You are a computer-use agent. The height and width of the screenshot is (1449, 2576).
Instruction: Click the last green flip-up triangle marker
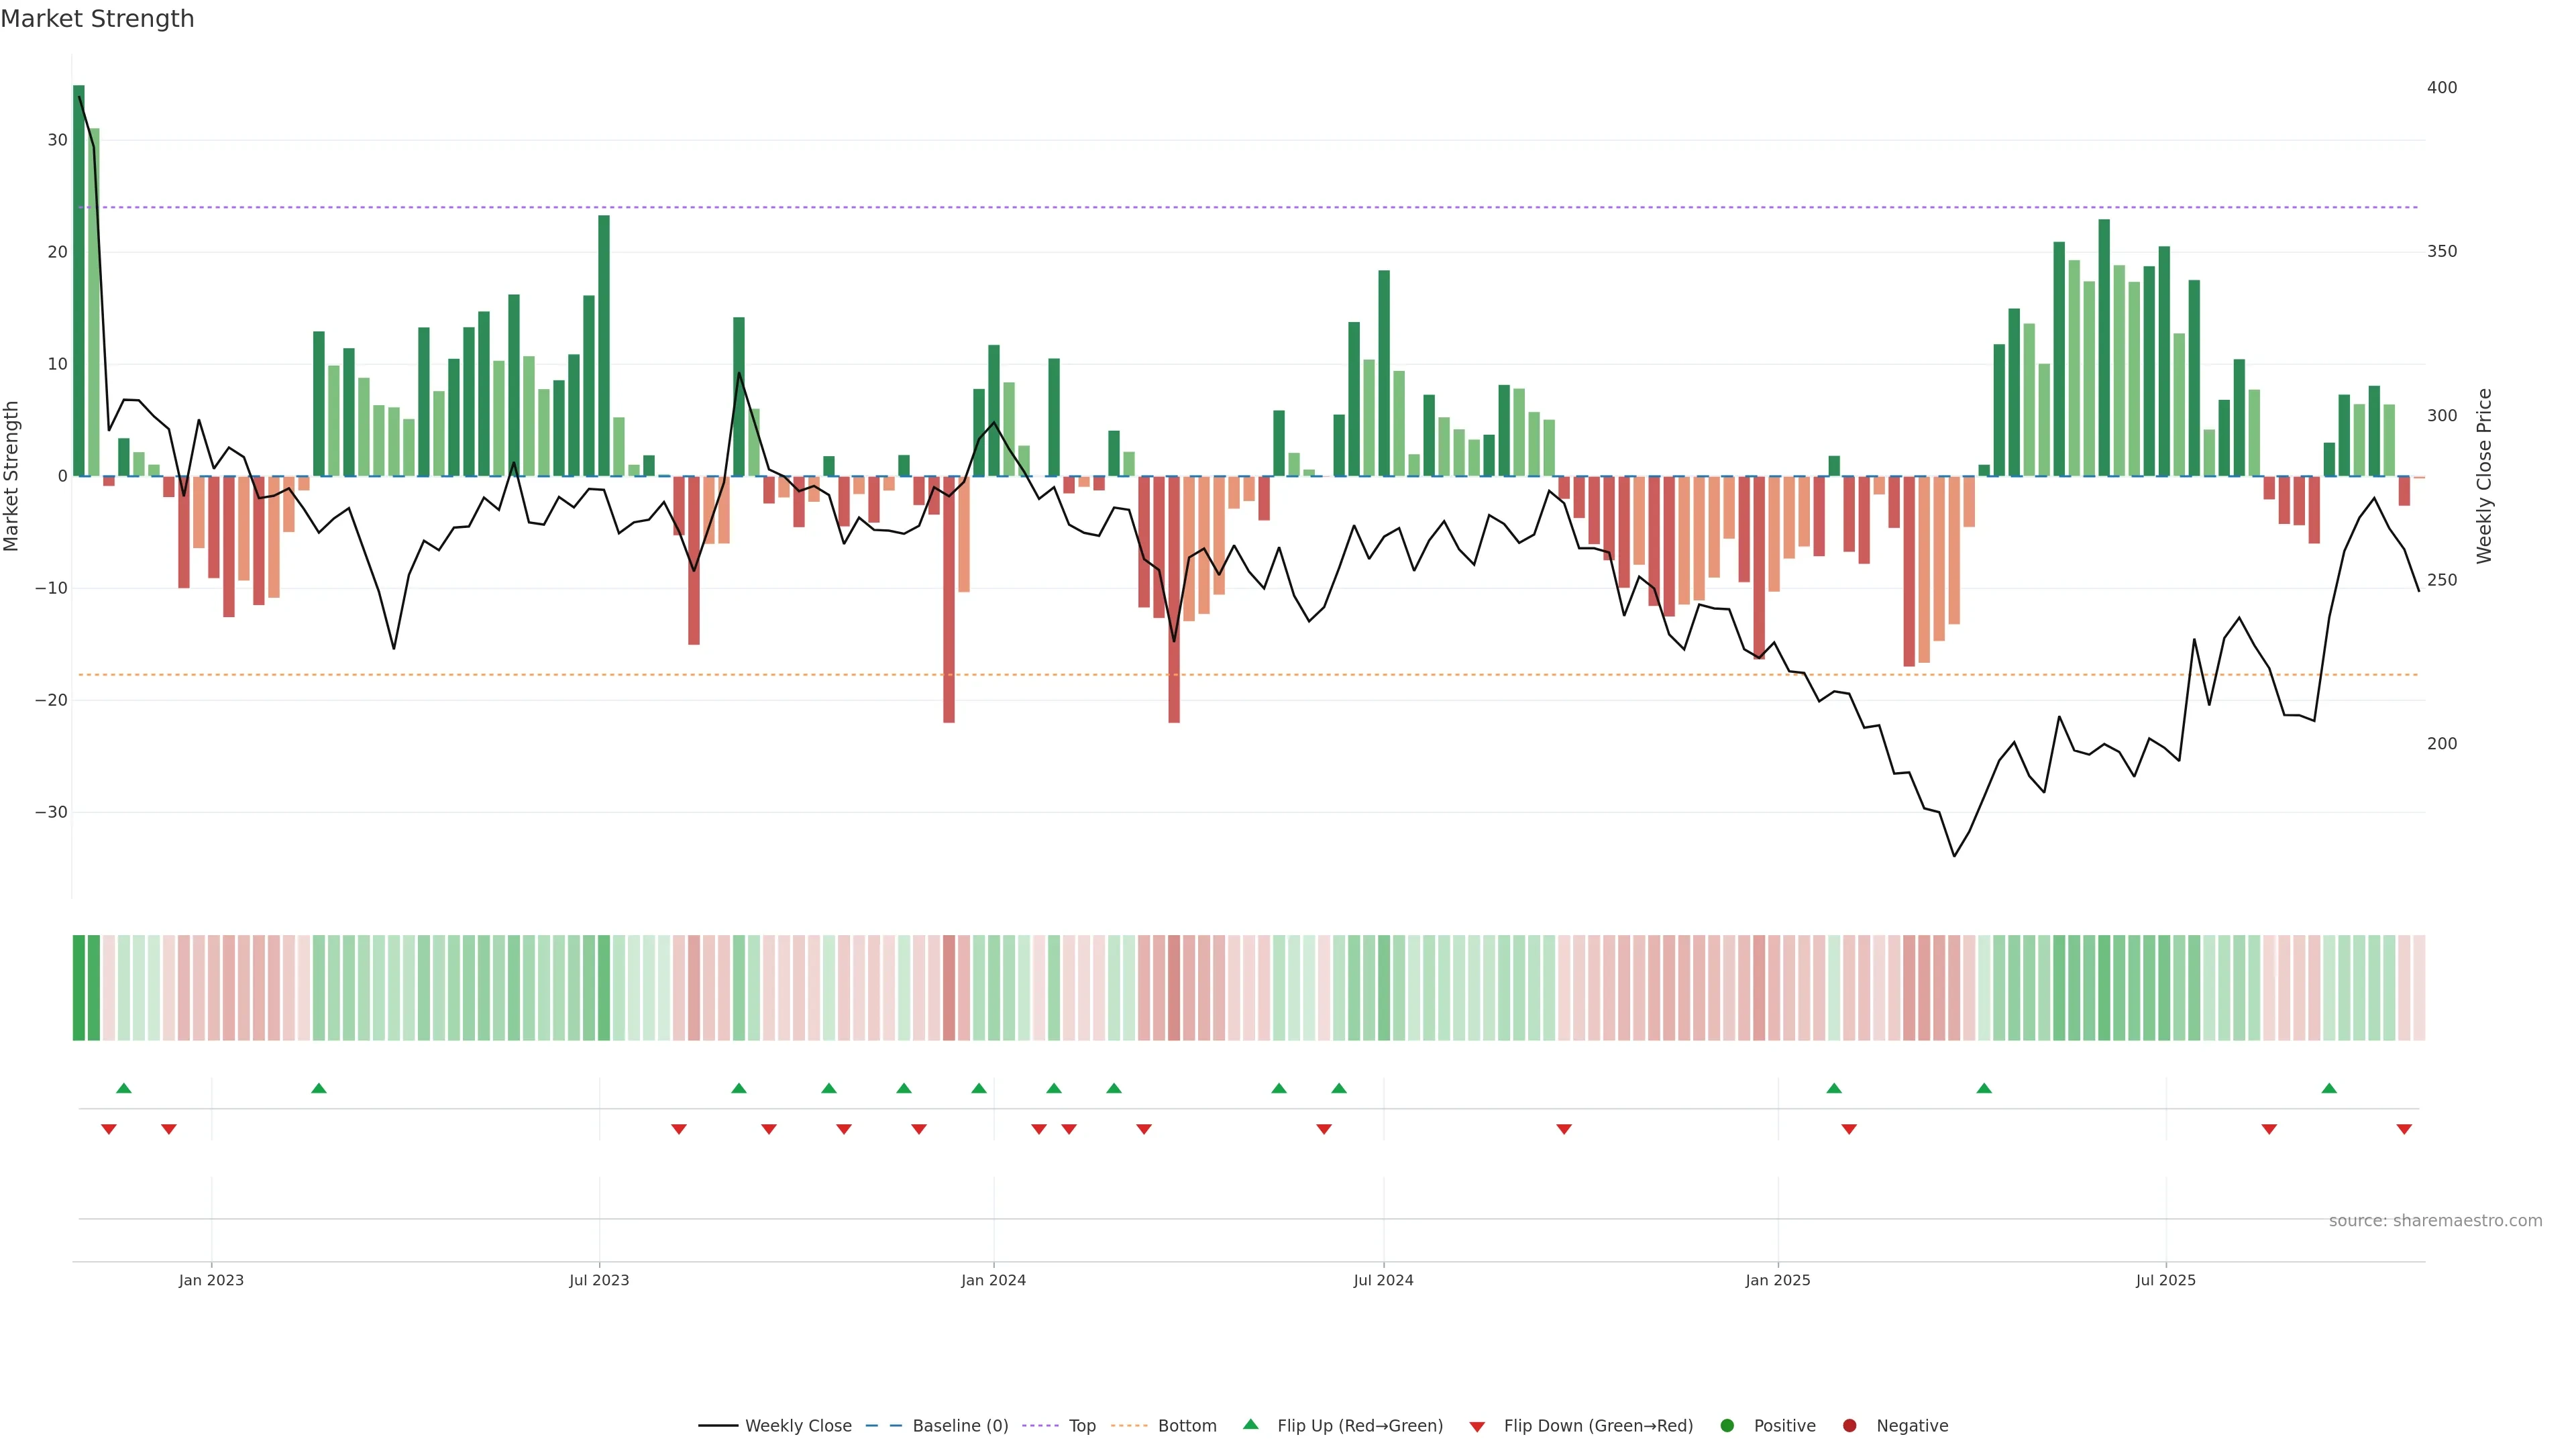click(2329, 1088)
